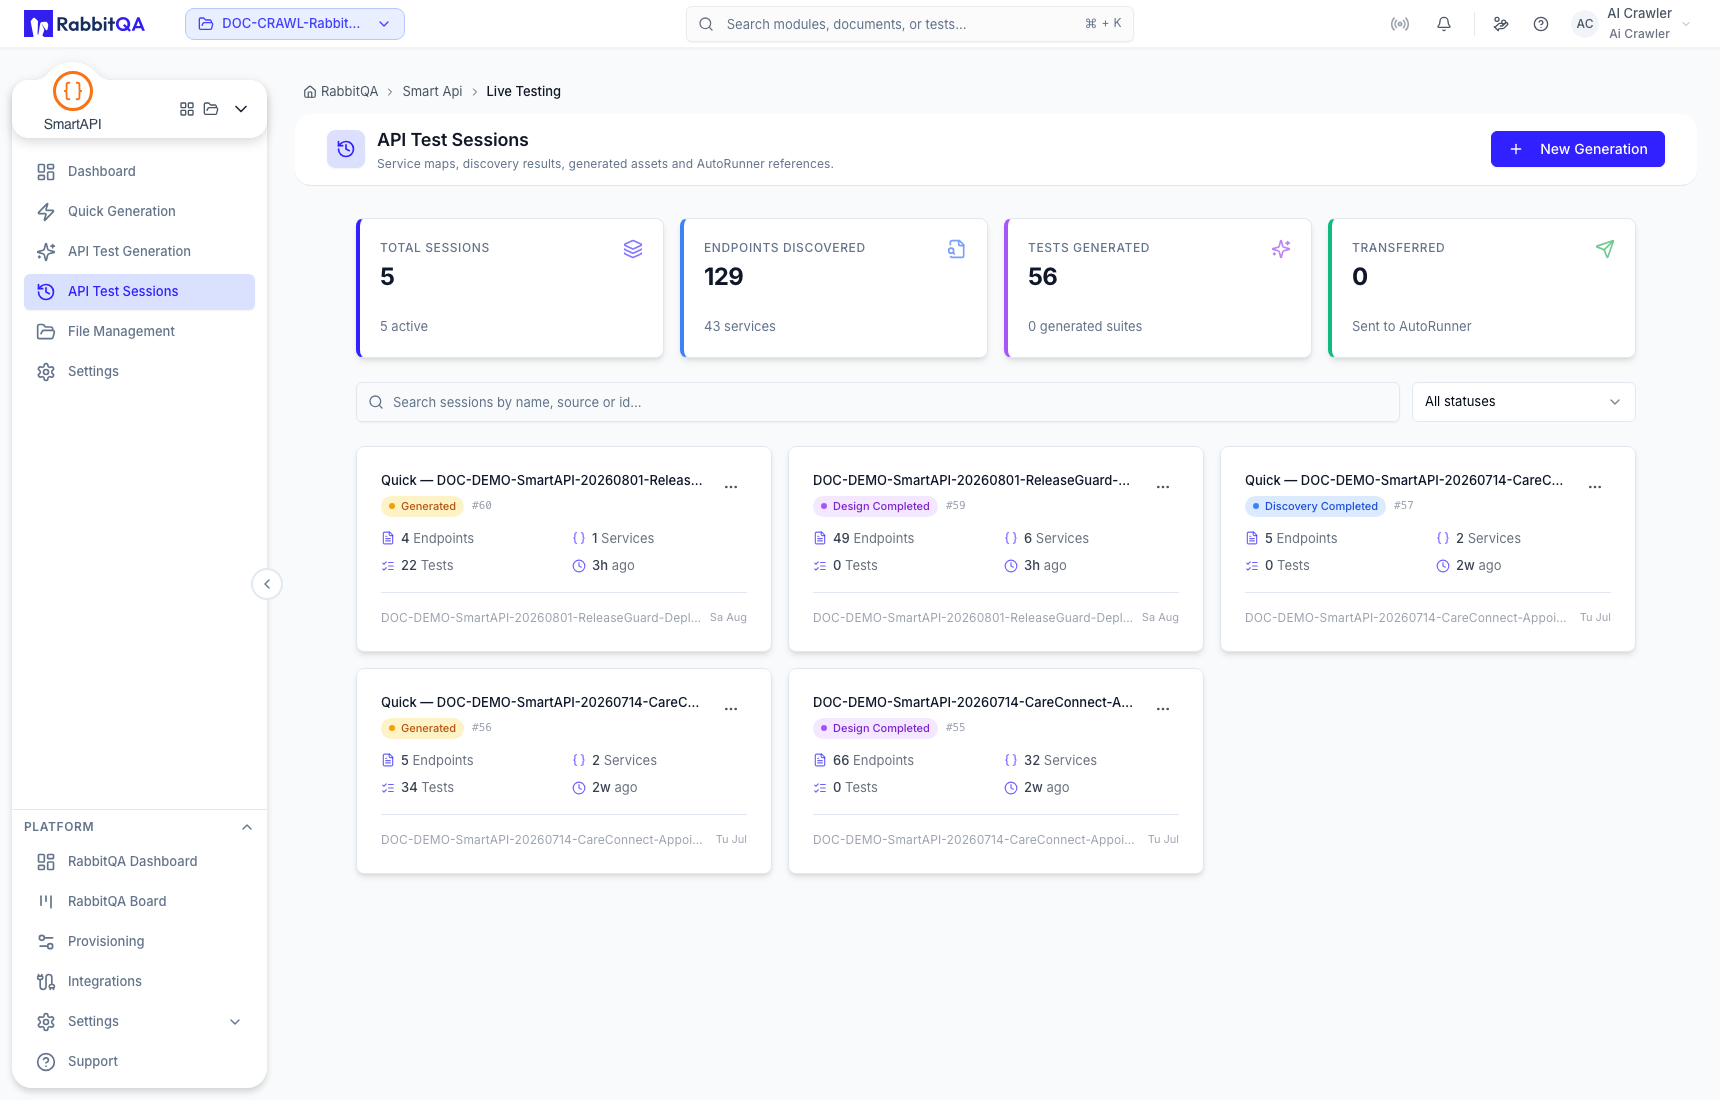Image resolution: width=1720 pixels, height=1100 pixels.
Task: Click the live broadcast signal icon
Action: [x=1400, y=24]
